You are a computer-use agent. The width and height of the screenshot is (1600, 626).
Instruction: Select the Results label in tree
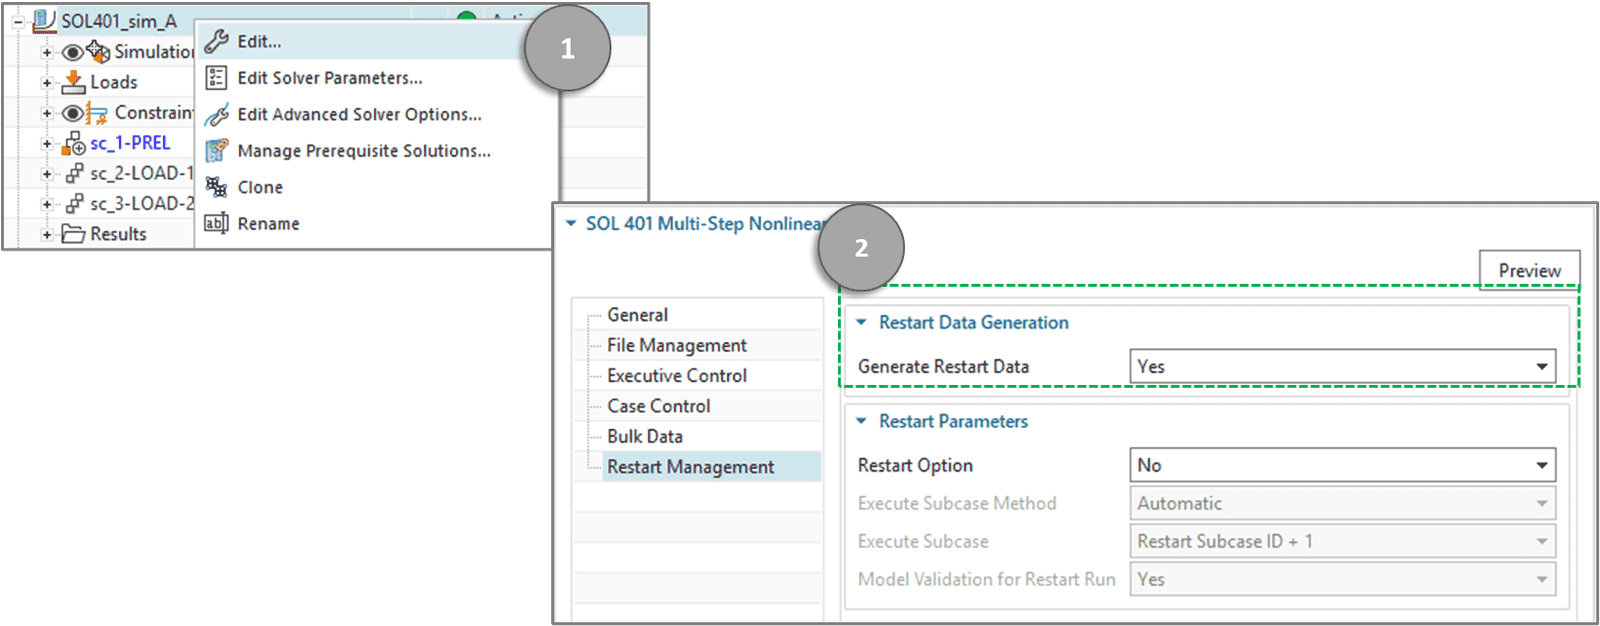[118, 234]
